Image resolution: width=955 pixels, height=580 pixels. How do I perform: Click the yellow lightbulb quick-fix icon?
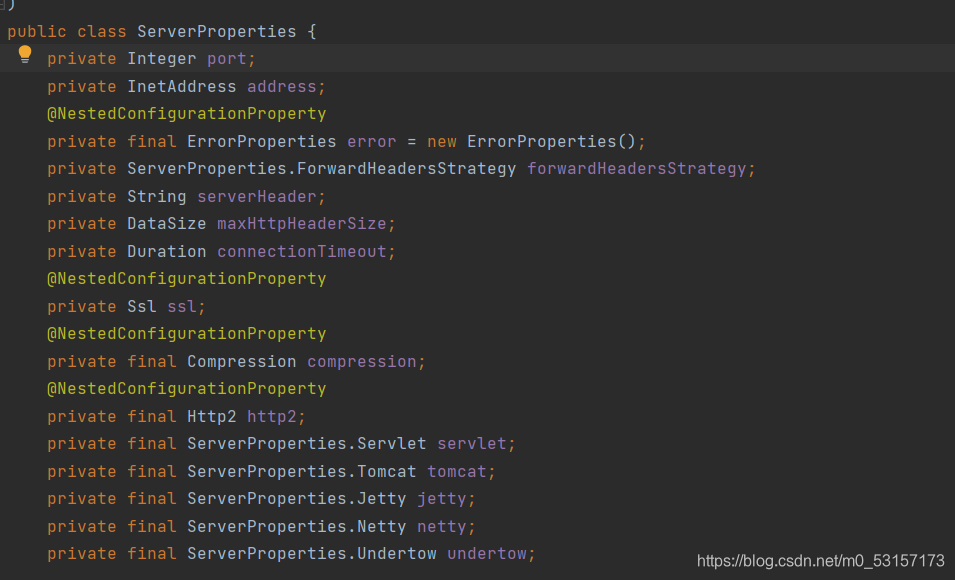point(25,54)
